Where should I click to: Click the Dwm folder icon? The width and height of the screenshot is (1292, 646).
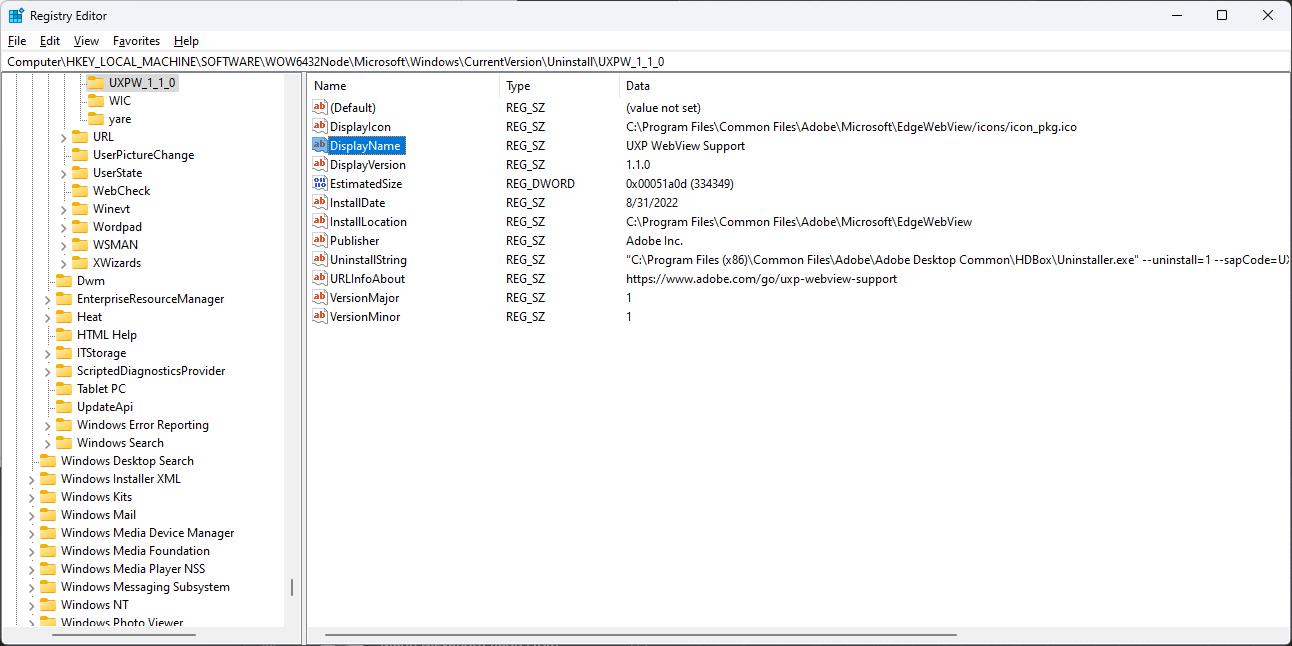click(x=63, y=281)
